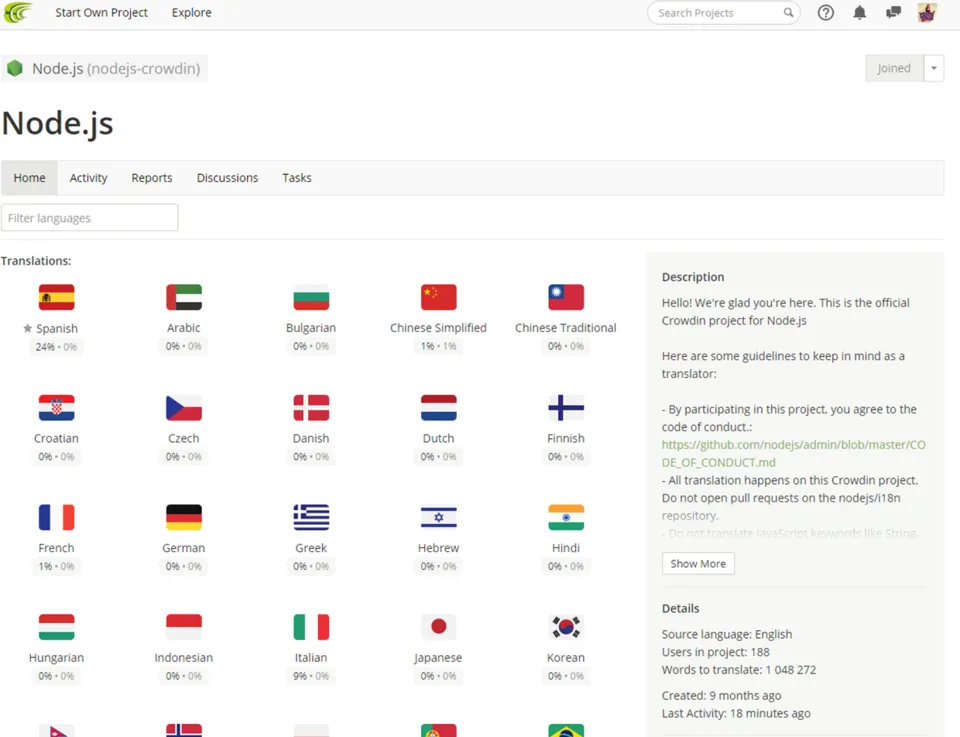This screenshot has width=960, height=737.
Task: Select the Danish flag icon
Action: tap(311, 408)
